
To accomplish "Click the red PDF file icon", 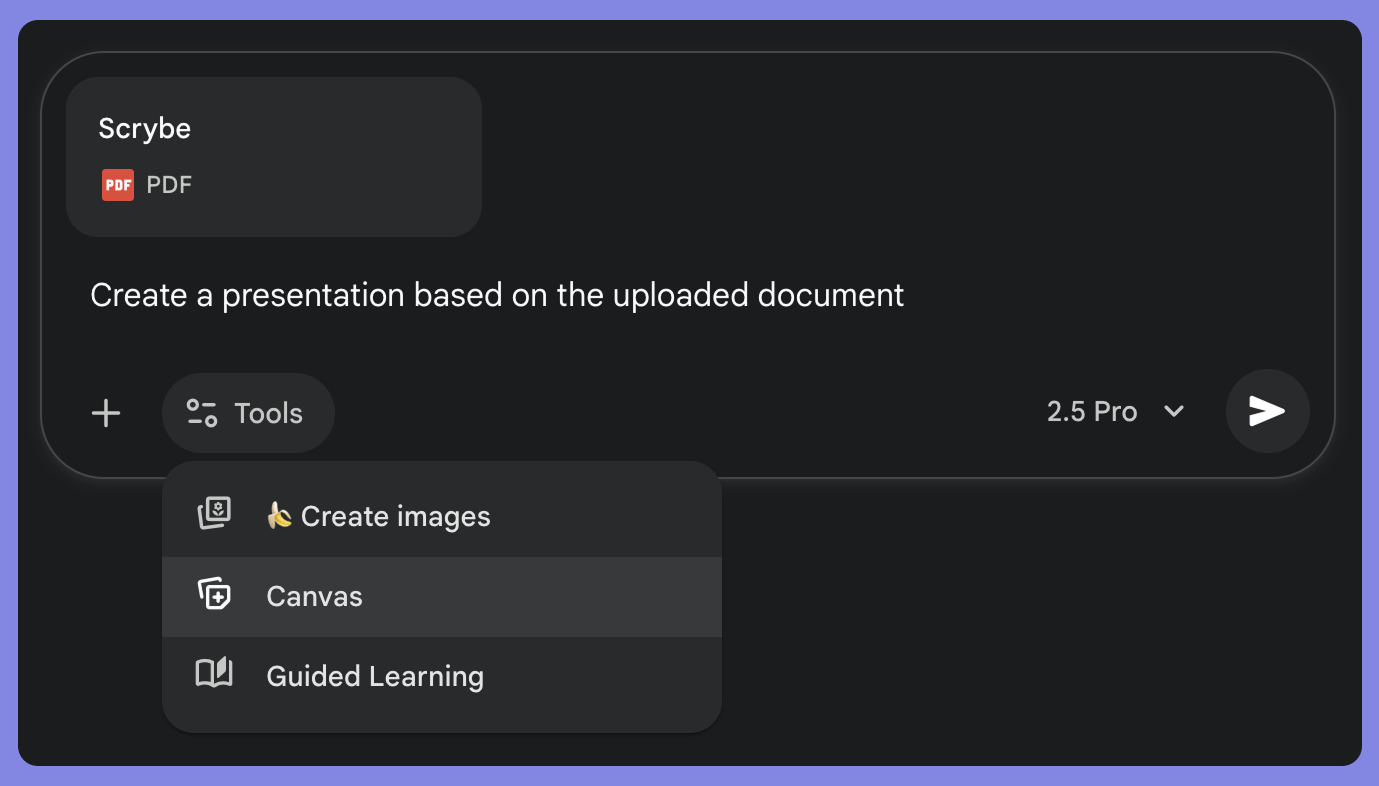I will [118, 185].
